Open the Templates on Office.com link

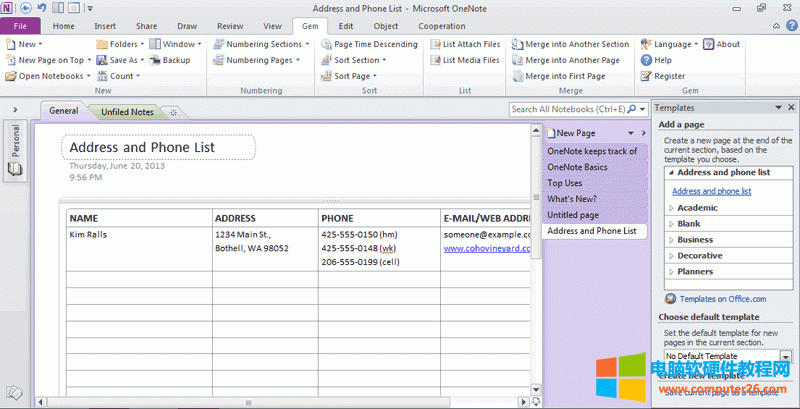click(x=722, y=299)
